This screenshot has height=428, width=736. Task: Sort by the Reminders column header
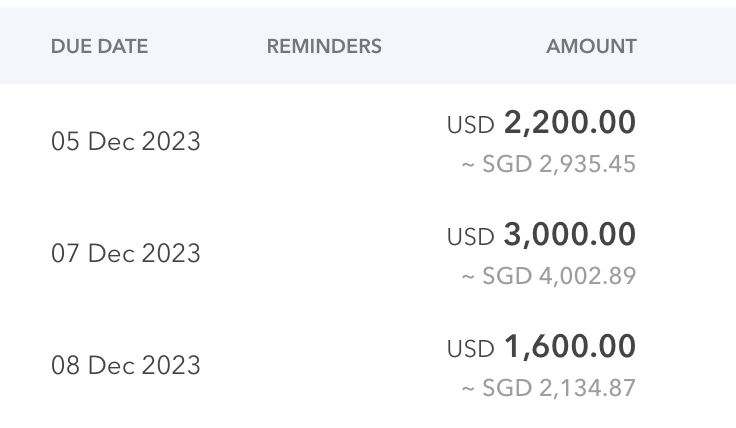click(324, 47)
